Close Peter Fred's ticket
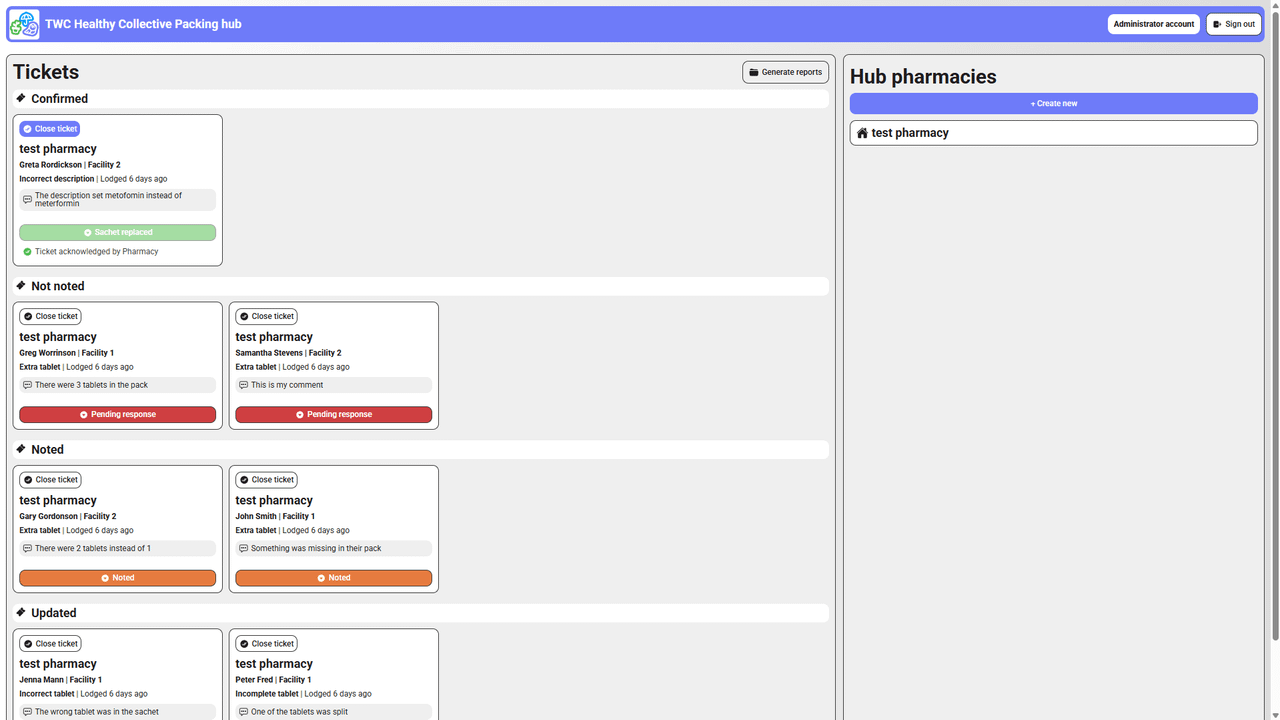This screenshot has width=1280, height=720. tap(266, 644)
